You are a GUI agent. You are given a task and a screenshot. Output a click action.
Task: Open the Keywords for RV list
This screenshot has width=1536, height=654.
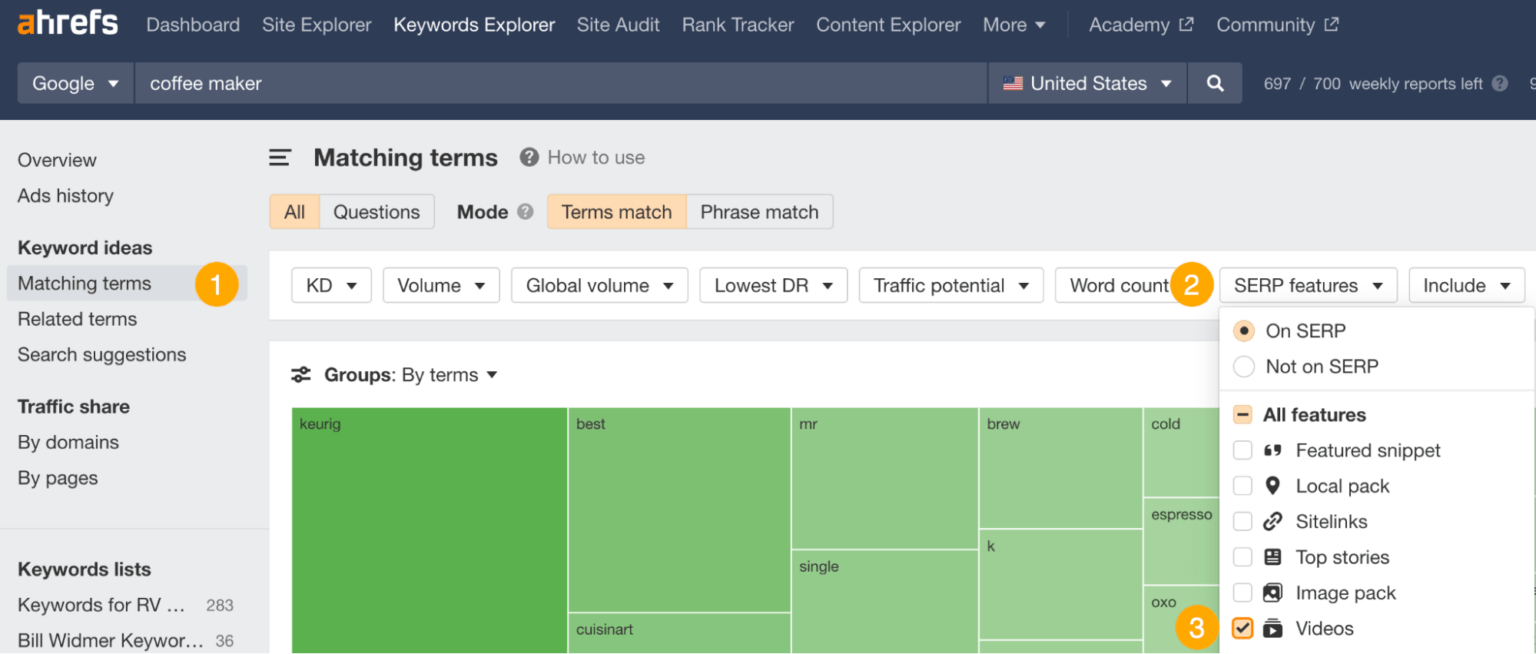click(100, 604)
